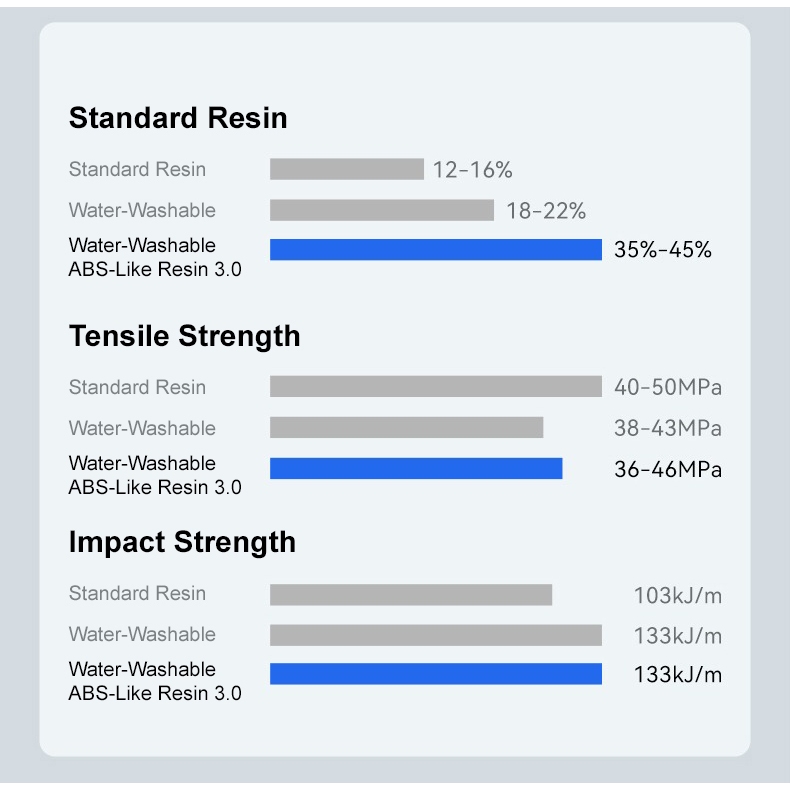This screenshot has width=790, height=790.
Task: Click the bold "Standard Resin" section heading
Action: coord(178,118)
